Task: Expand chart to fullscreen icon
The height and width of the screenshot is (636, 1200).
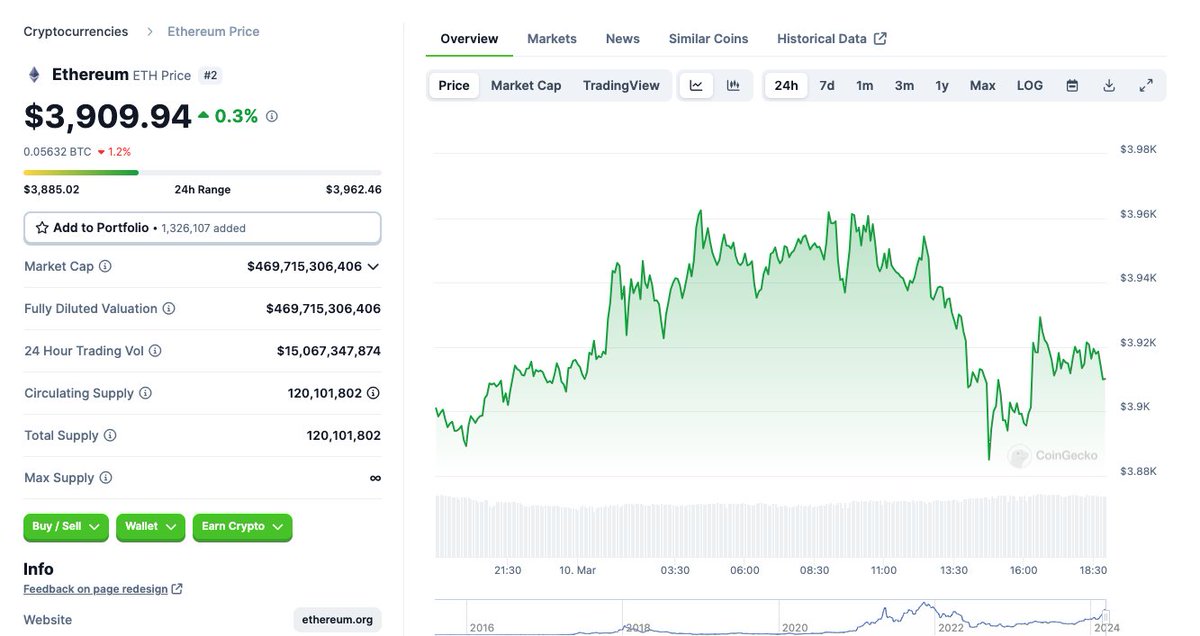Action: point(1146,85)
